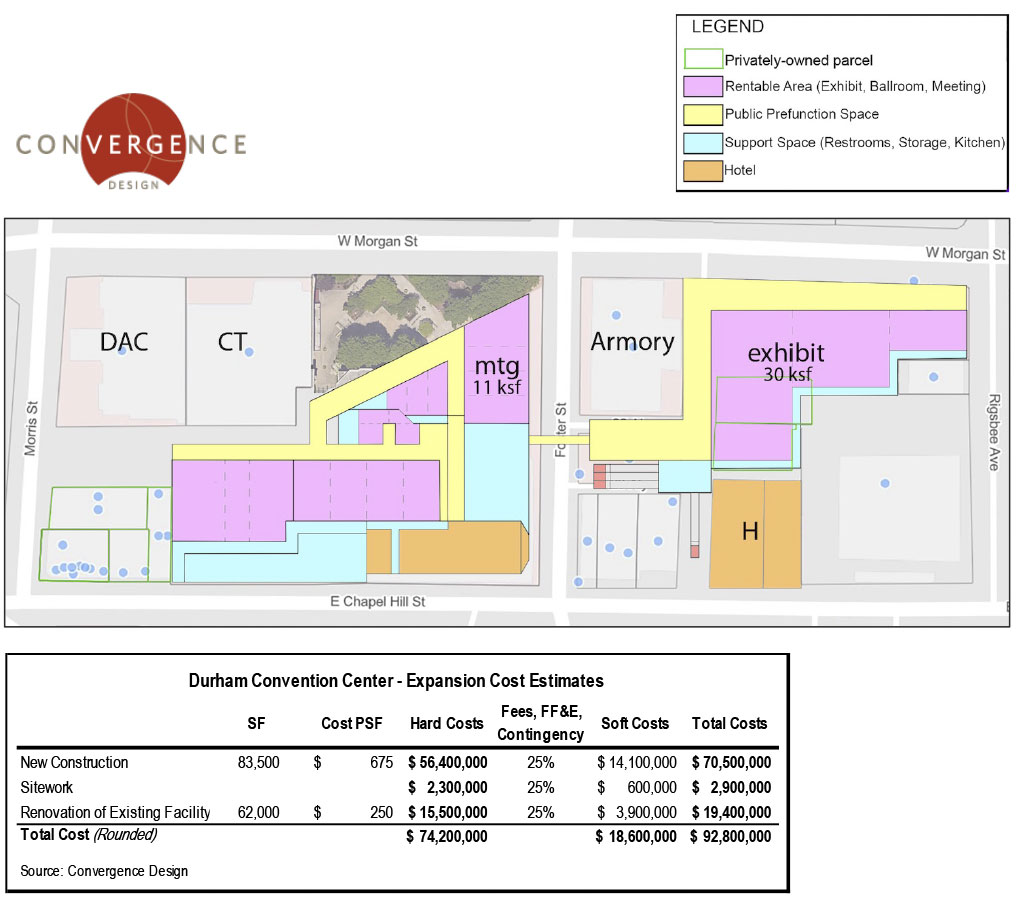Screen dimensions: 1019x900
Task: Select the yellow Public Prefunction Space swatch
Action: click(x=703, y=114)
